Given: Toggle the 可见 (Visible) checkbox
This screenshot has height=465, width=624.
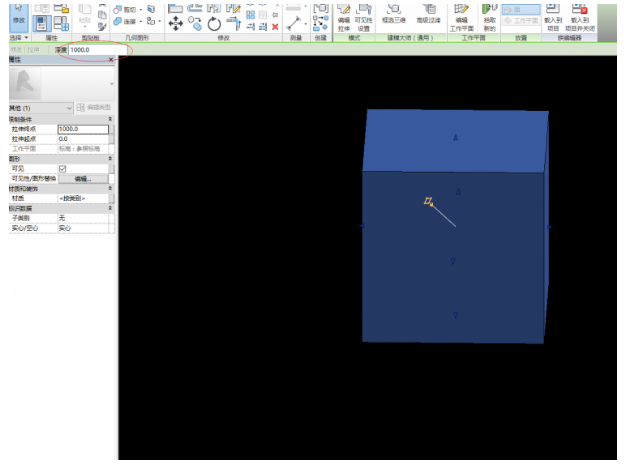Looking at the screenshot, I should click(x=62, y=169).
